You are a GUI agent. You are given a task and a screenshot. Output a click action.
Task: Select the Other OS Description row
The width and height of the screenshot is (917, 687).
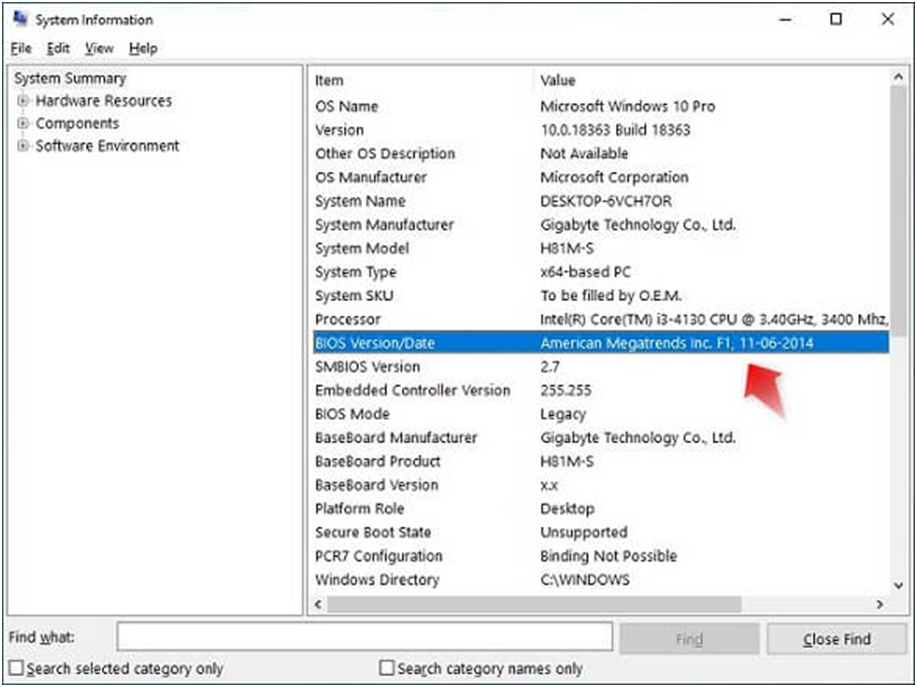(x=601, y=154)
